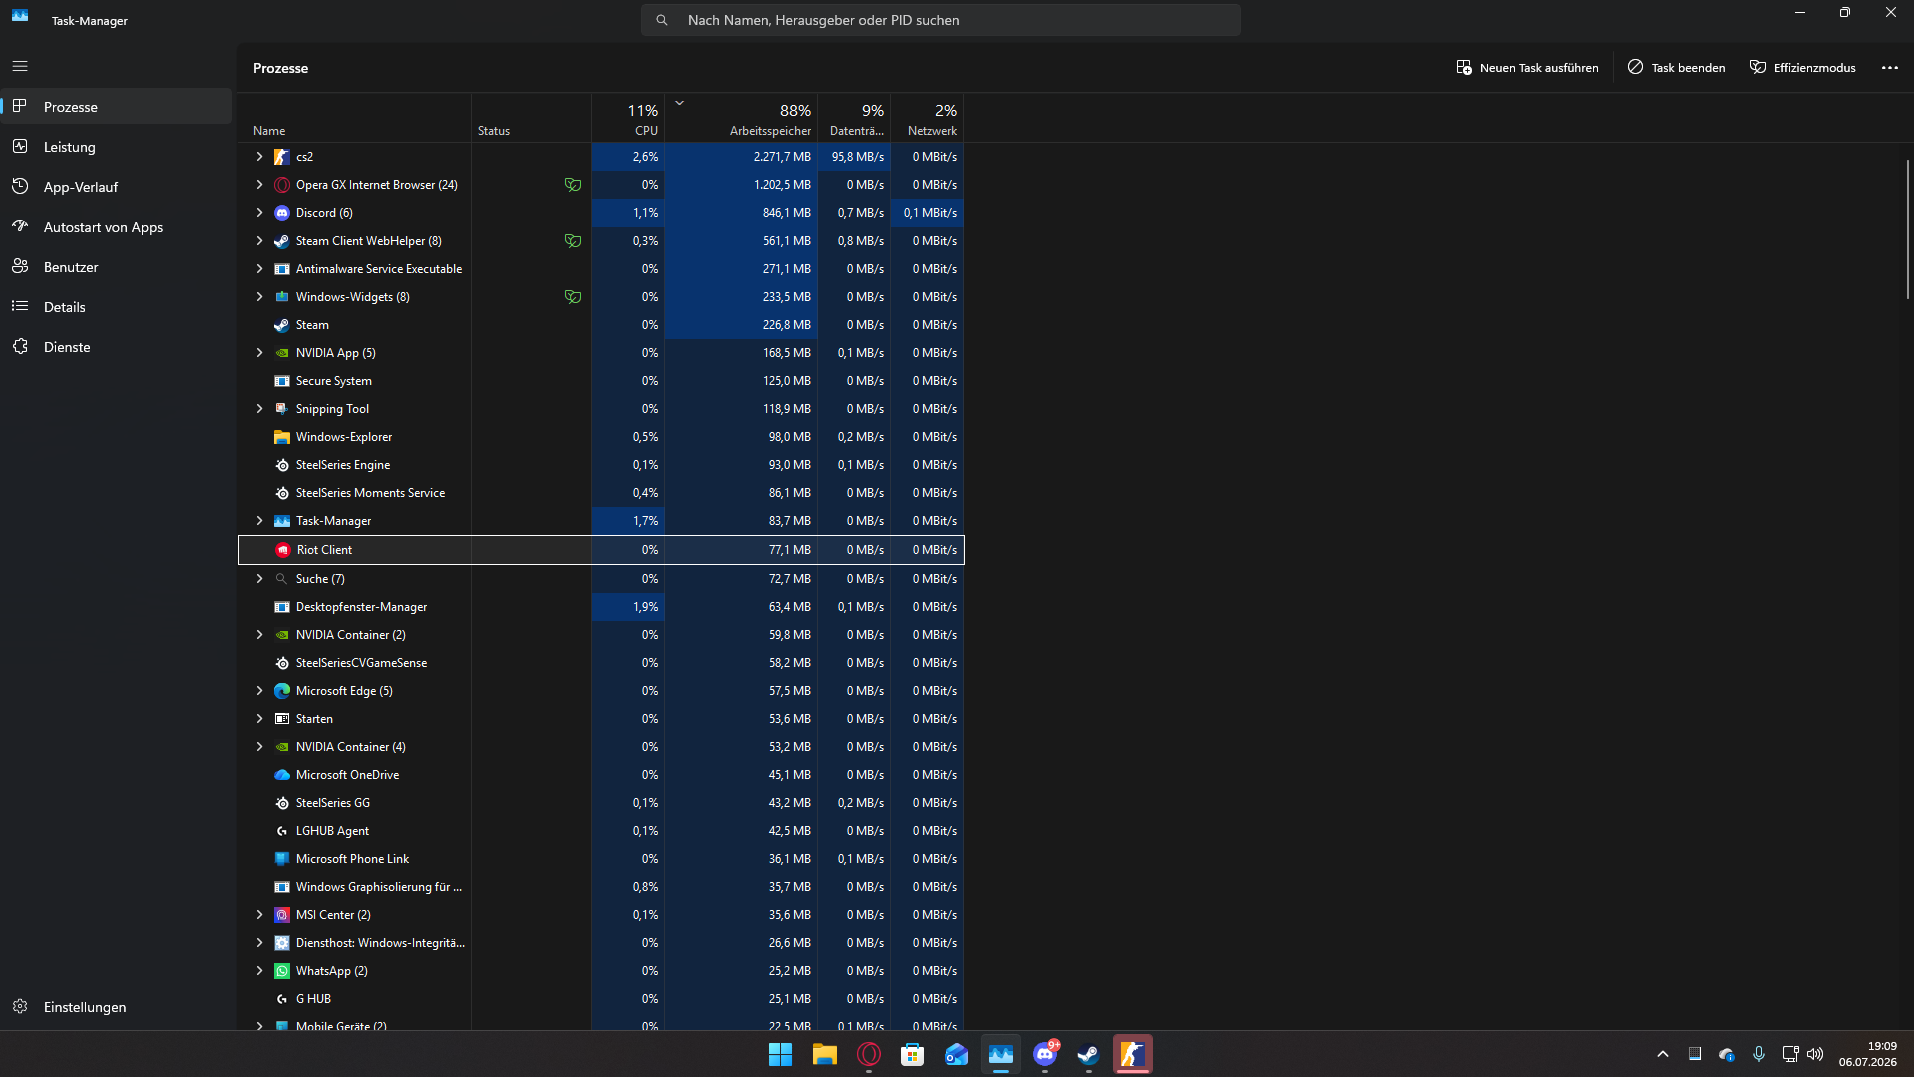
Task: Click efficiency leaf icon on Windows-Widgets row
Action: 573,297
